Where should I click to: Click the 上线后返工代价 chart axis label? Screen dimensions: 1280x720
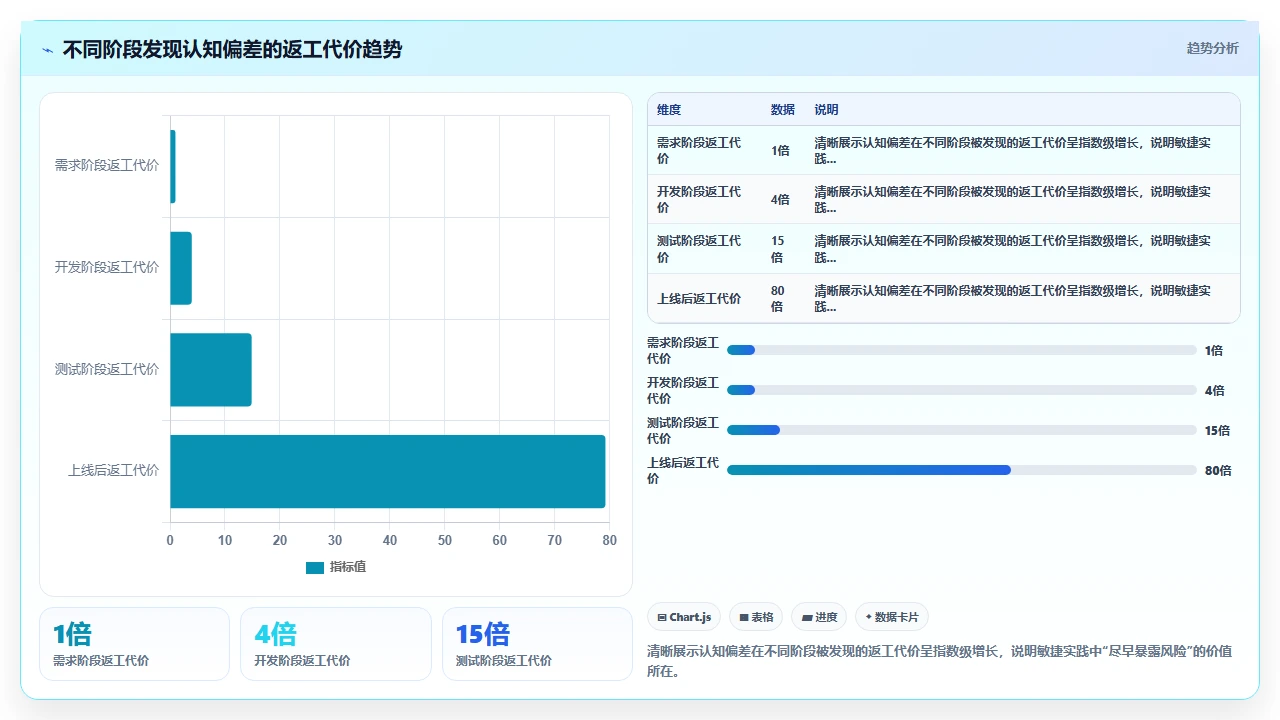(x=113, y=471)
